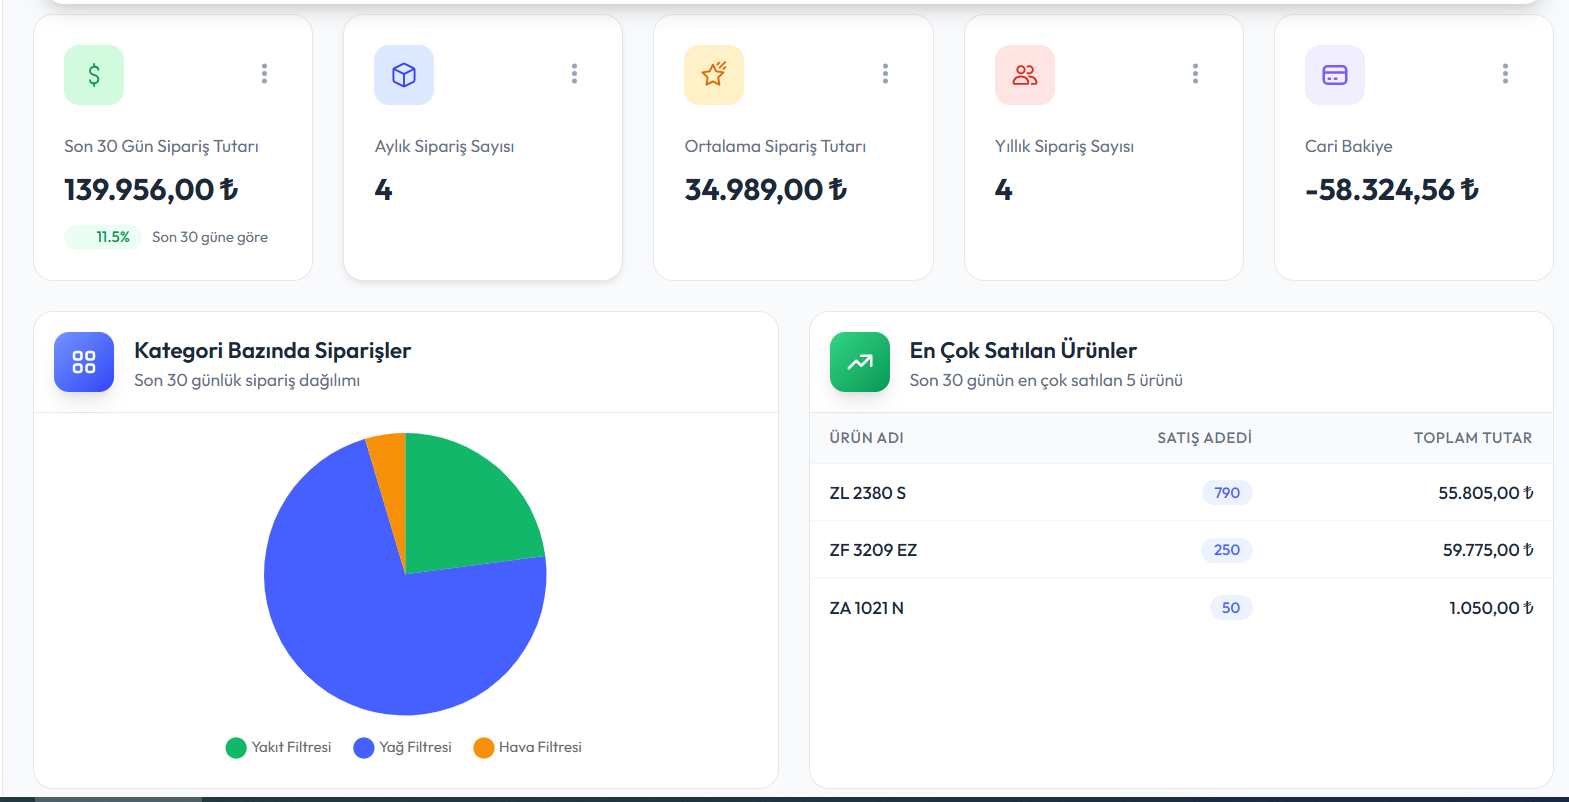Click the green dollar sign icon
This screenshot has height=802, width=1569.
tap(94, 75)
